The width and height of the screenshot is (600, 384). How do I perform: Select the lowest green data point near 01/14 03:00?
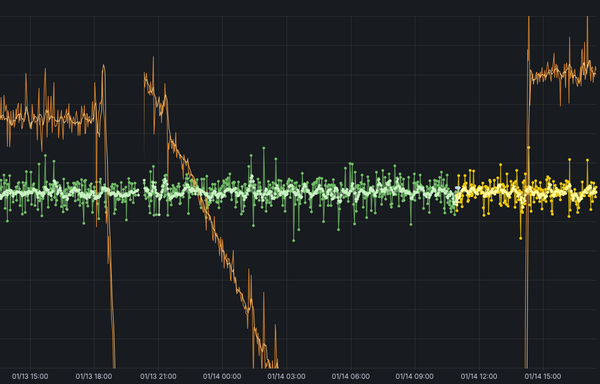coord(293,240)
